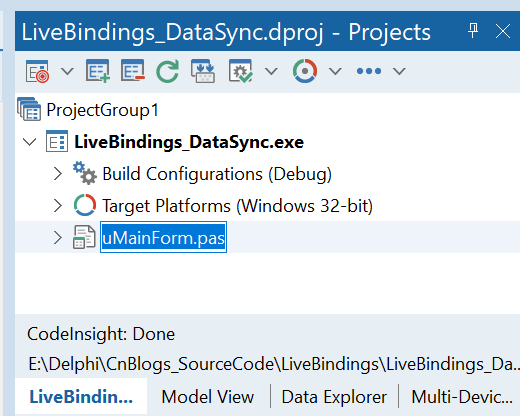Click the Target Platforms ring toolbar icon

tap(305, 71)
